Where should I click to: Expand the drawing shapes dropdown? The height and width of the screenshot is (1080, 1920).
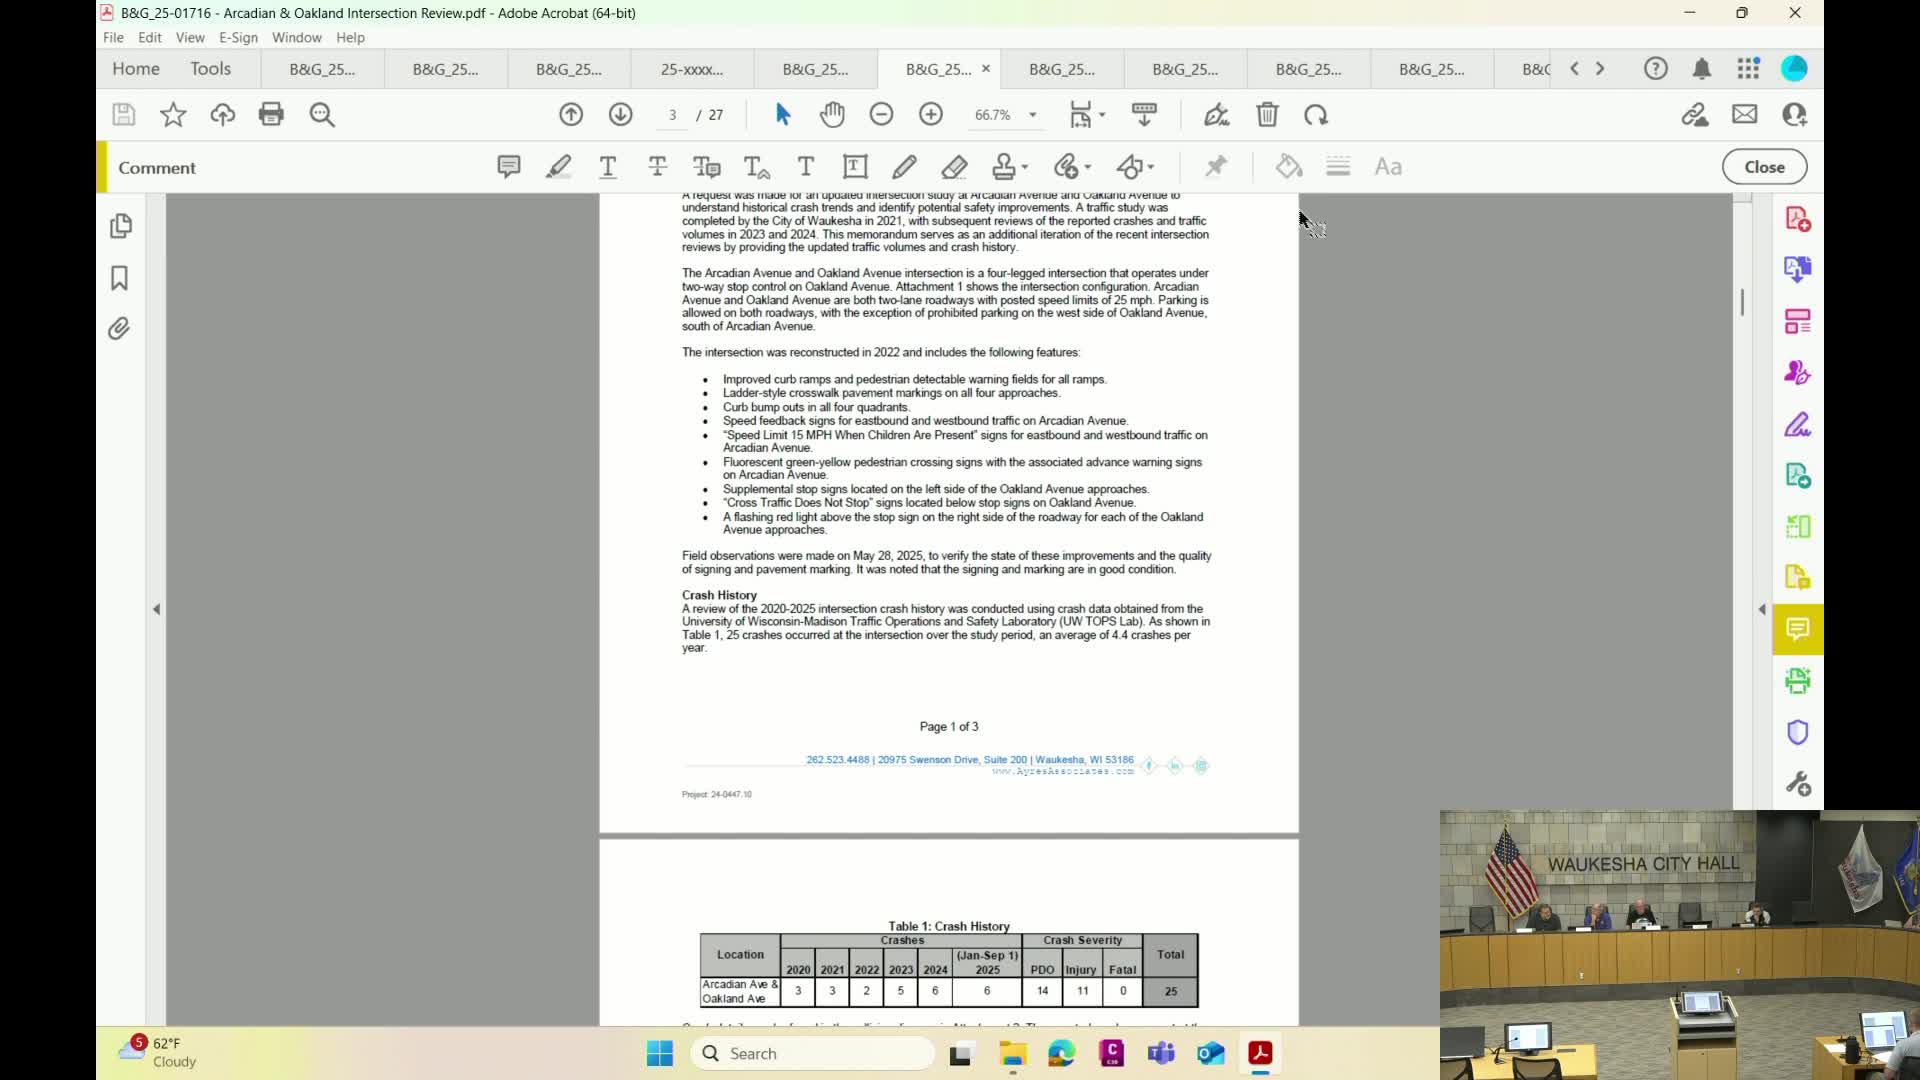point(1151,167)
